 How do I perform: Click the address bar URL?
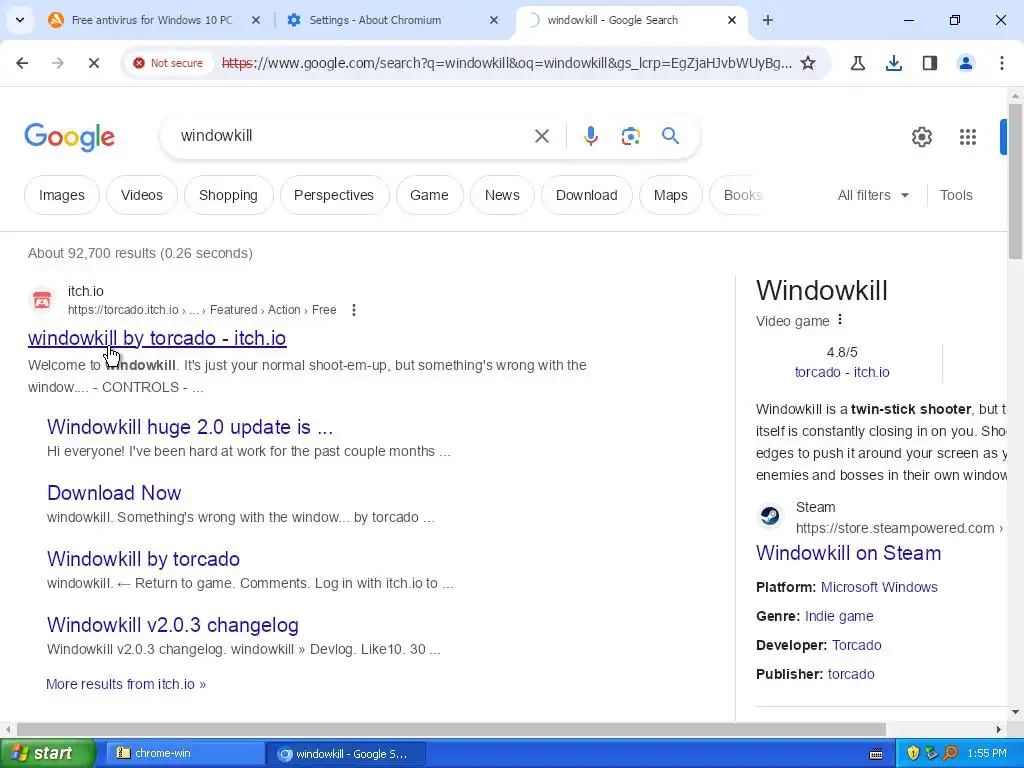click(x=506, y=63)
